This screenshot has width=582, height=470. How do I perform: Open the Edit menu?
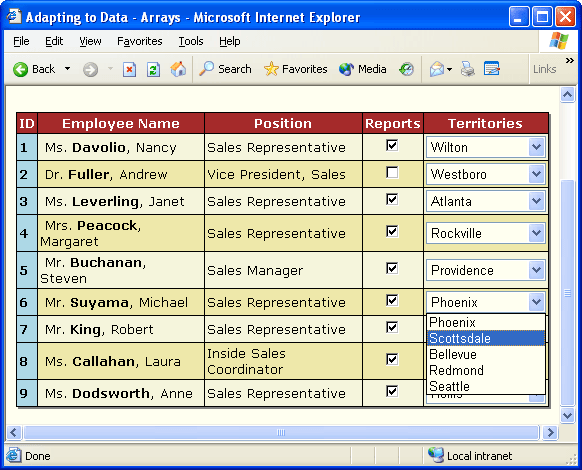(54, 41)
